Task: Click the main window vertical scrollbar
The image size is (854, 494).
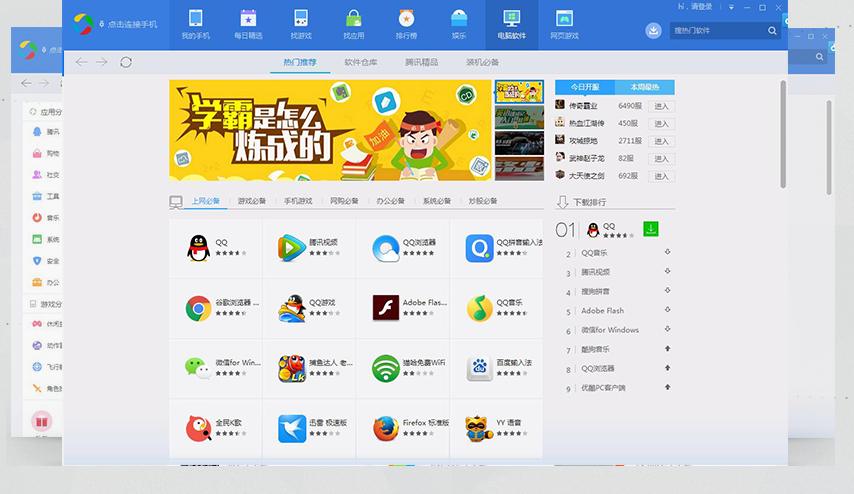Action: (783, 134)
